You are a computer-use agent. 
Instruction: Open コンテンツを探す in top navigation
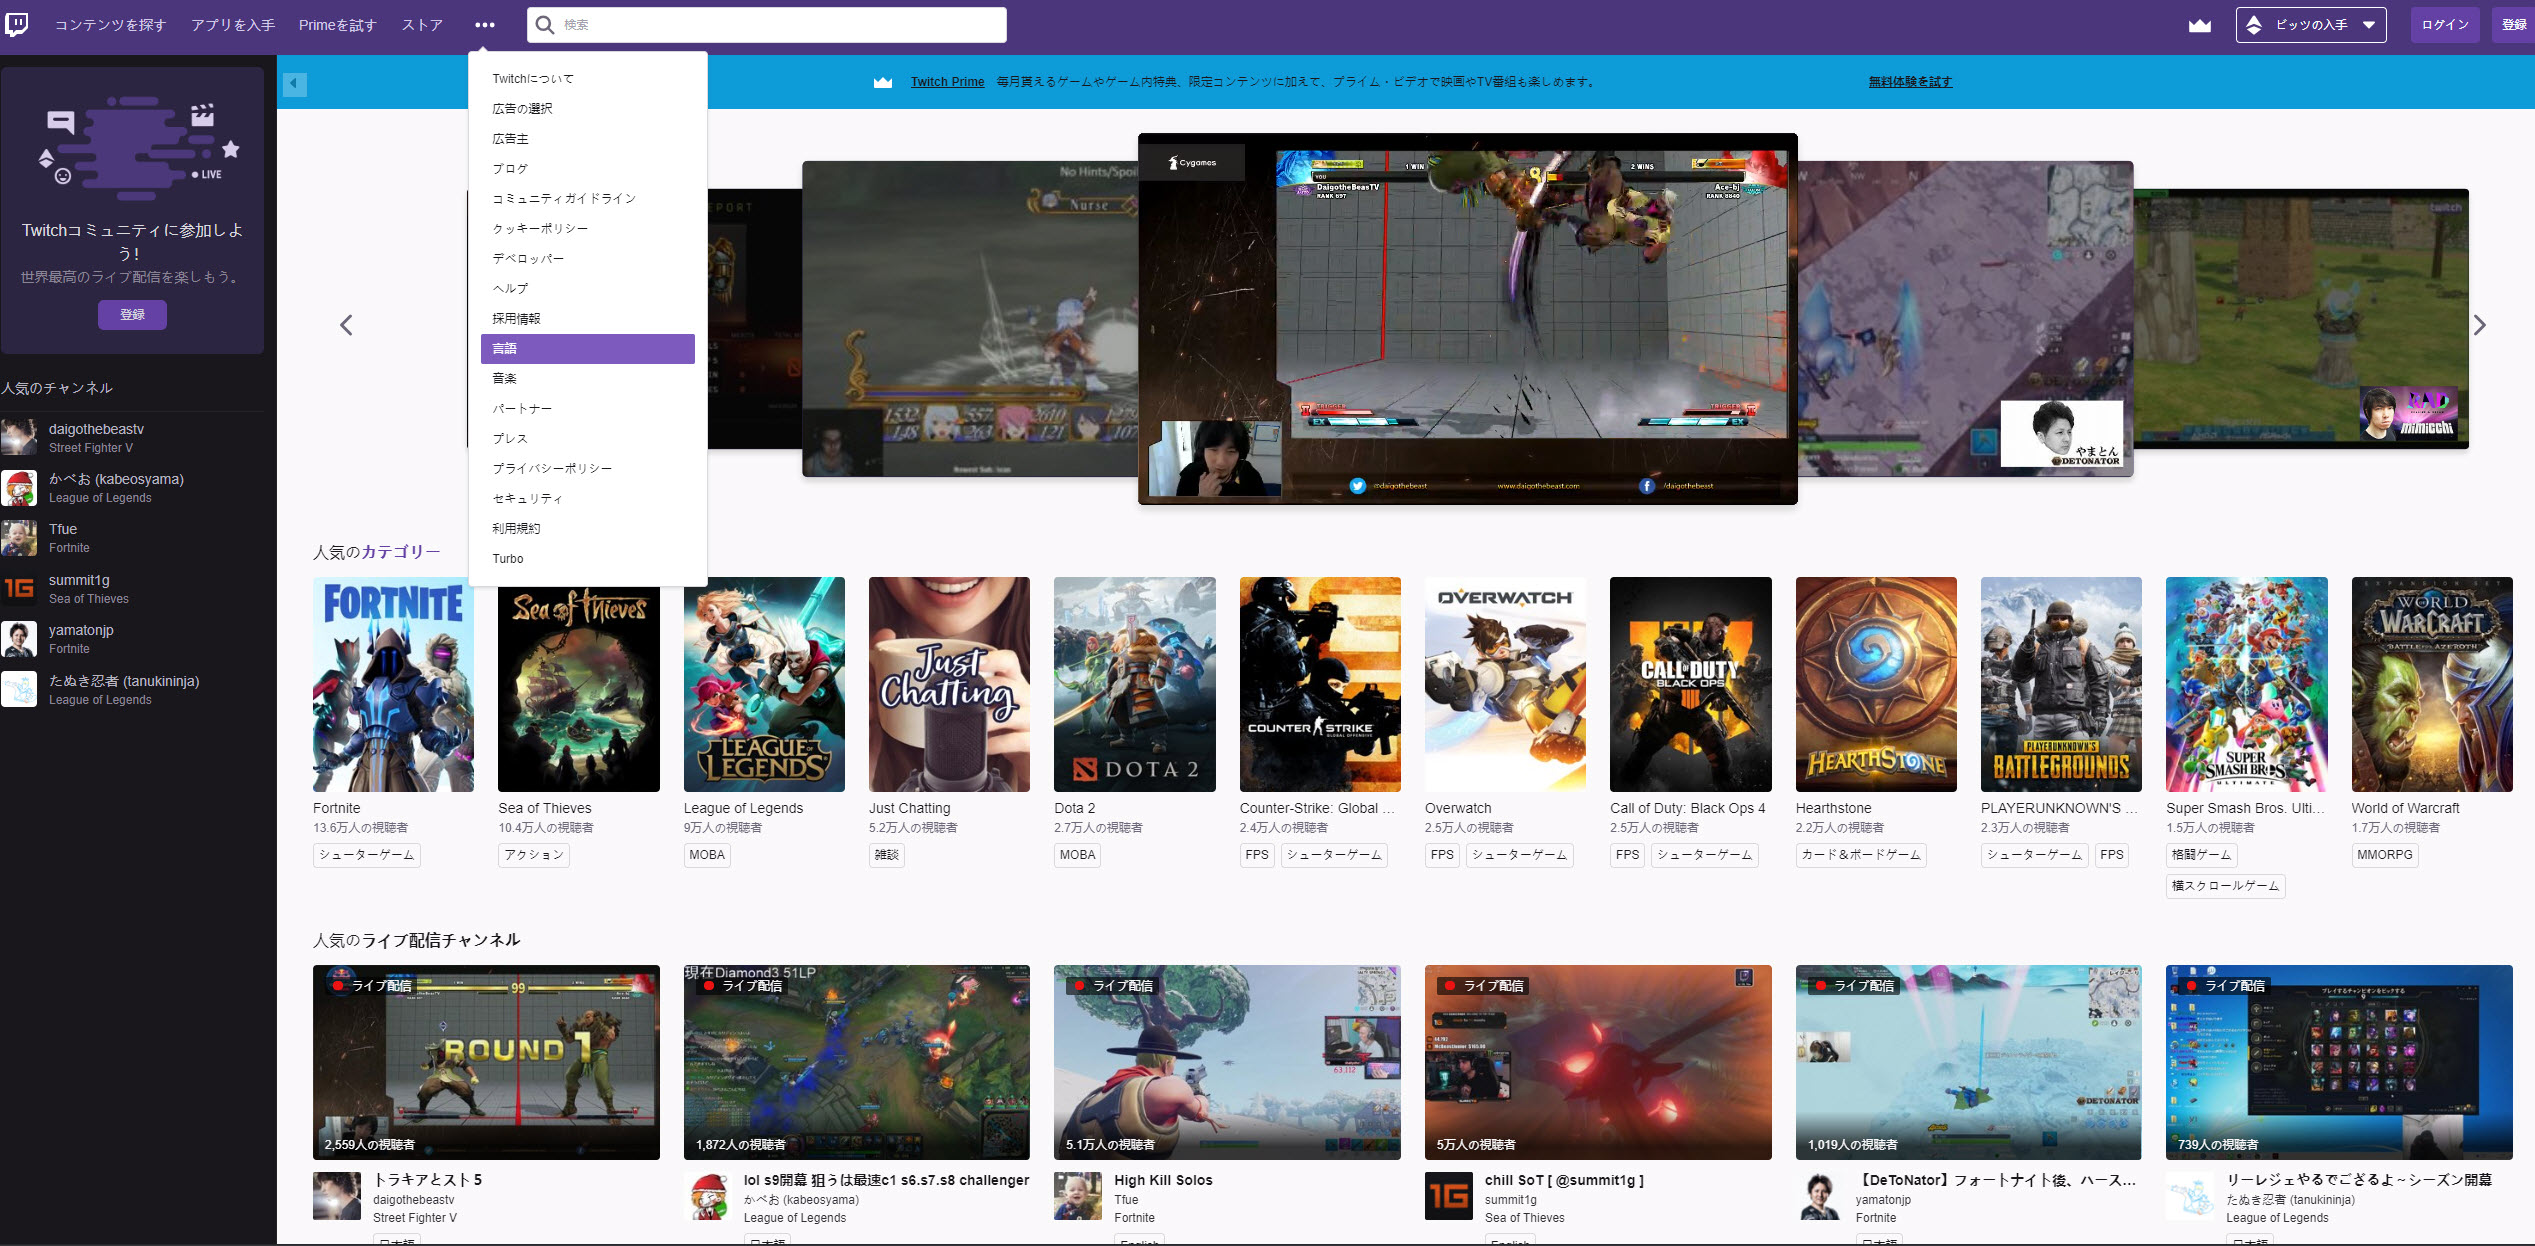110,25
